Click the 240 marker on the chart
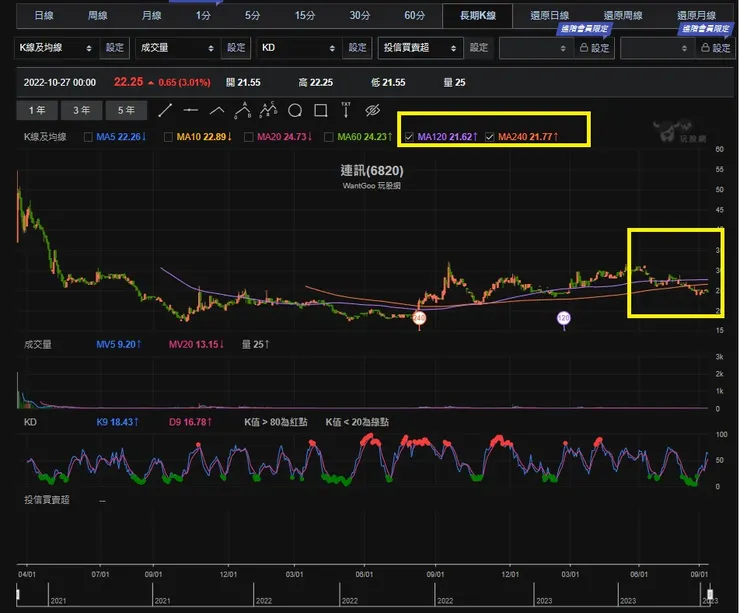Screen dimensions: 740x613 419,318
